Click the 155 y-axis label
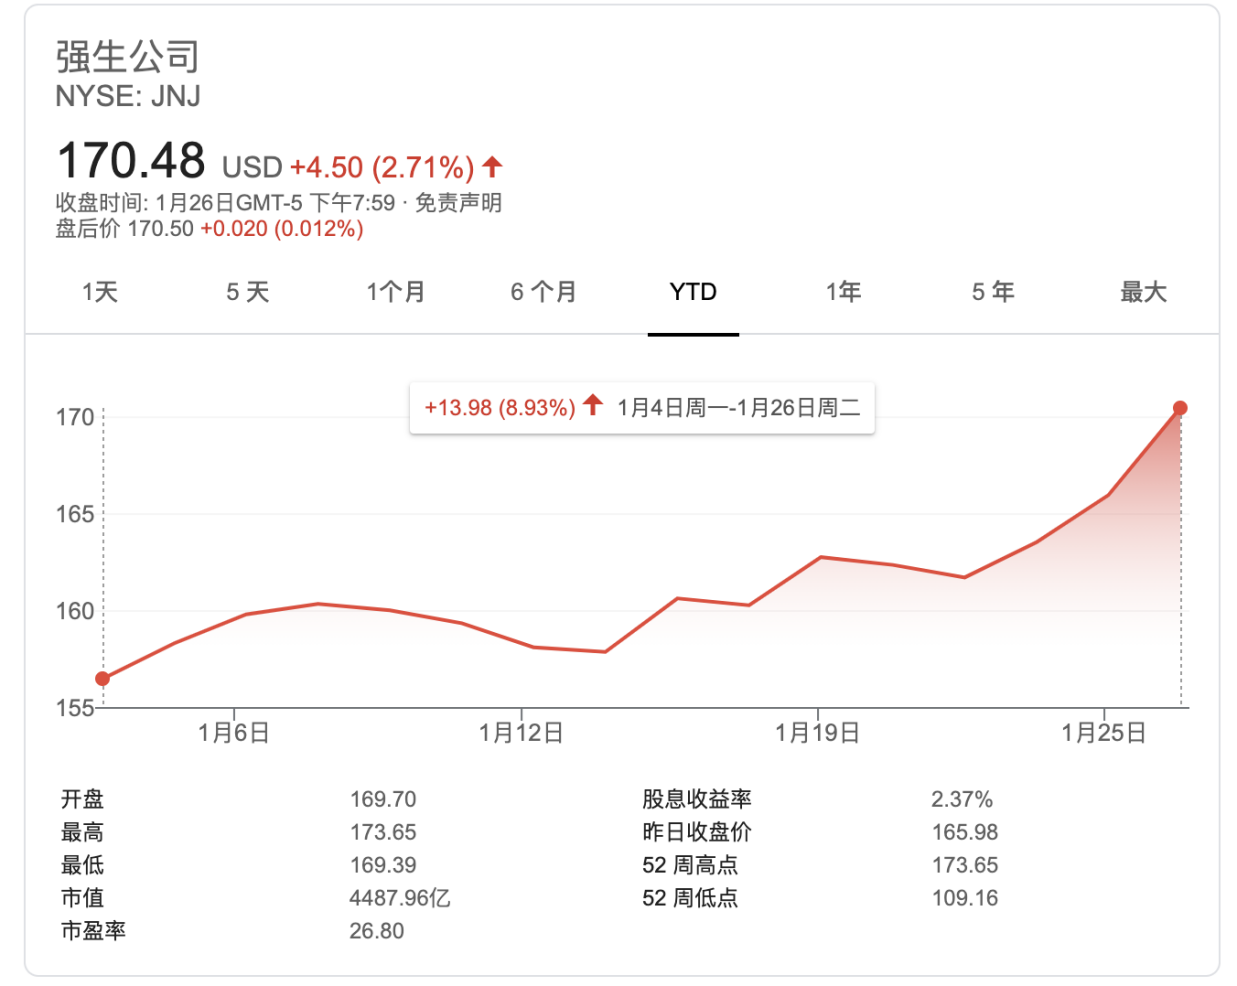The image size is (1237, 986). pyautogui.click(x=75, y=708)
